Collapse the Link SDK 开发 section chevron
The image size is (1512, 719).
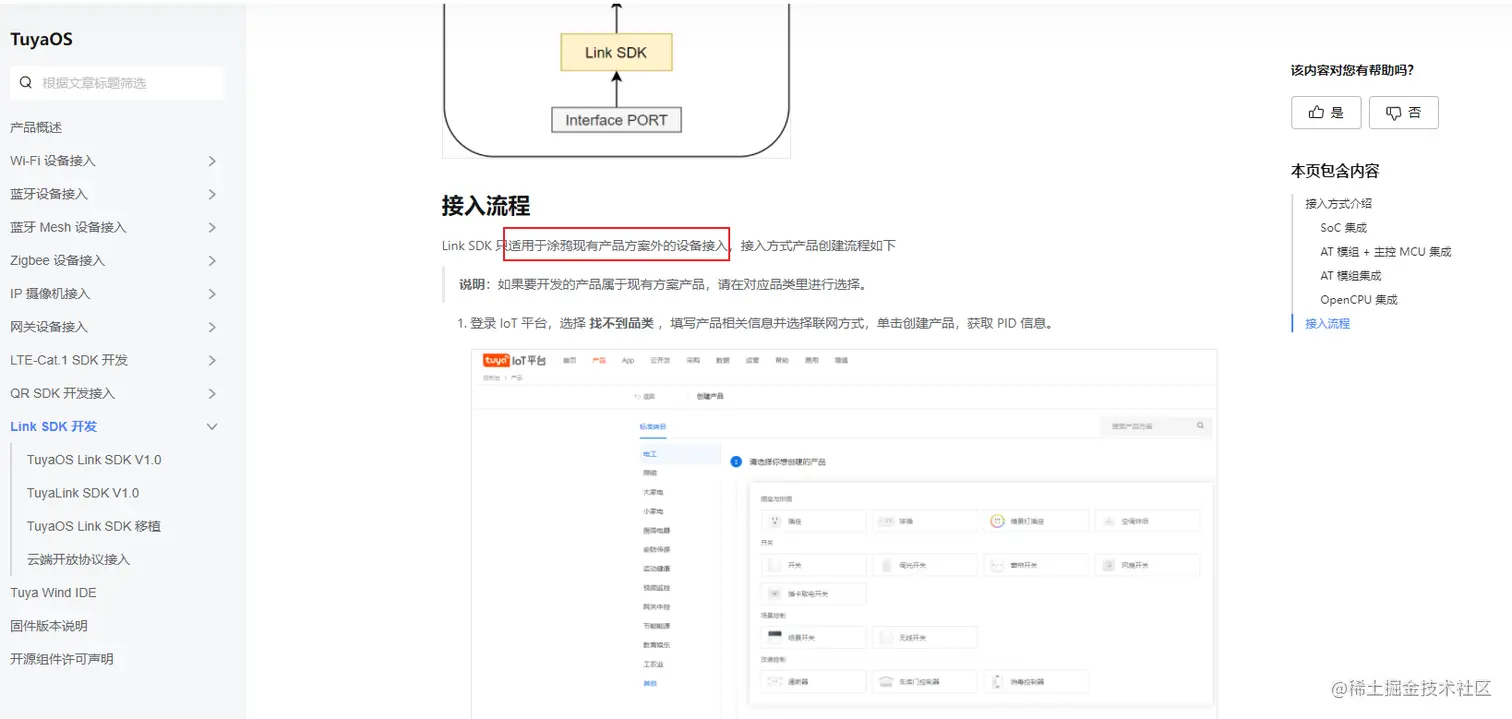[212, 427]
